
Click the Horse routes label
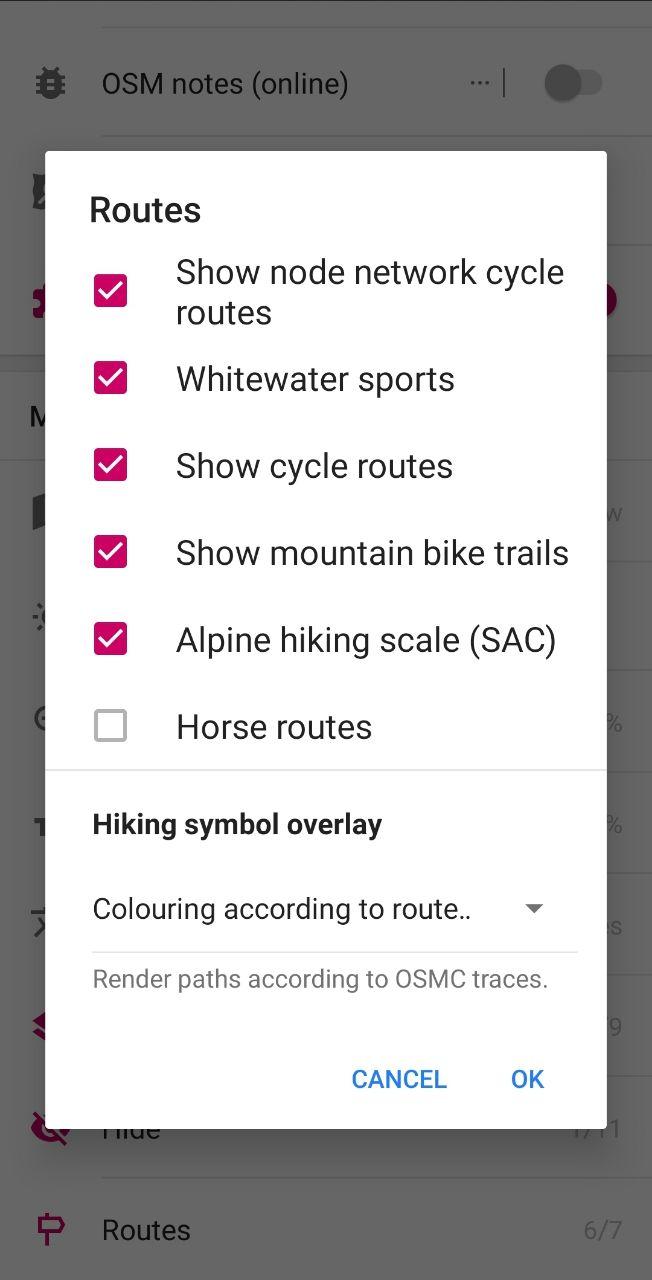point(274,727)
